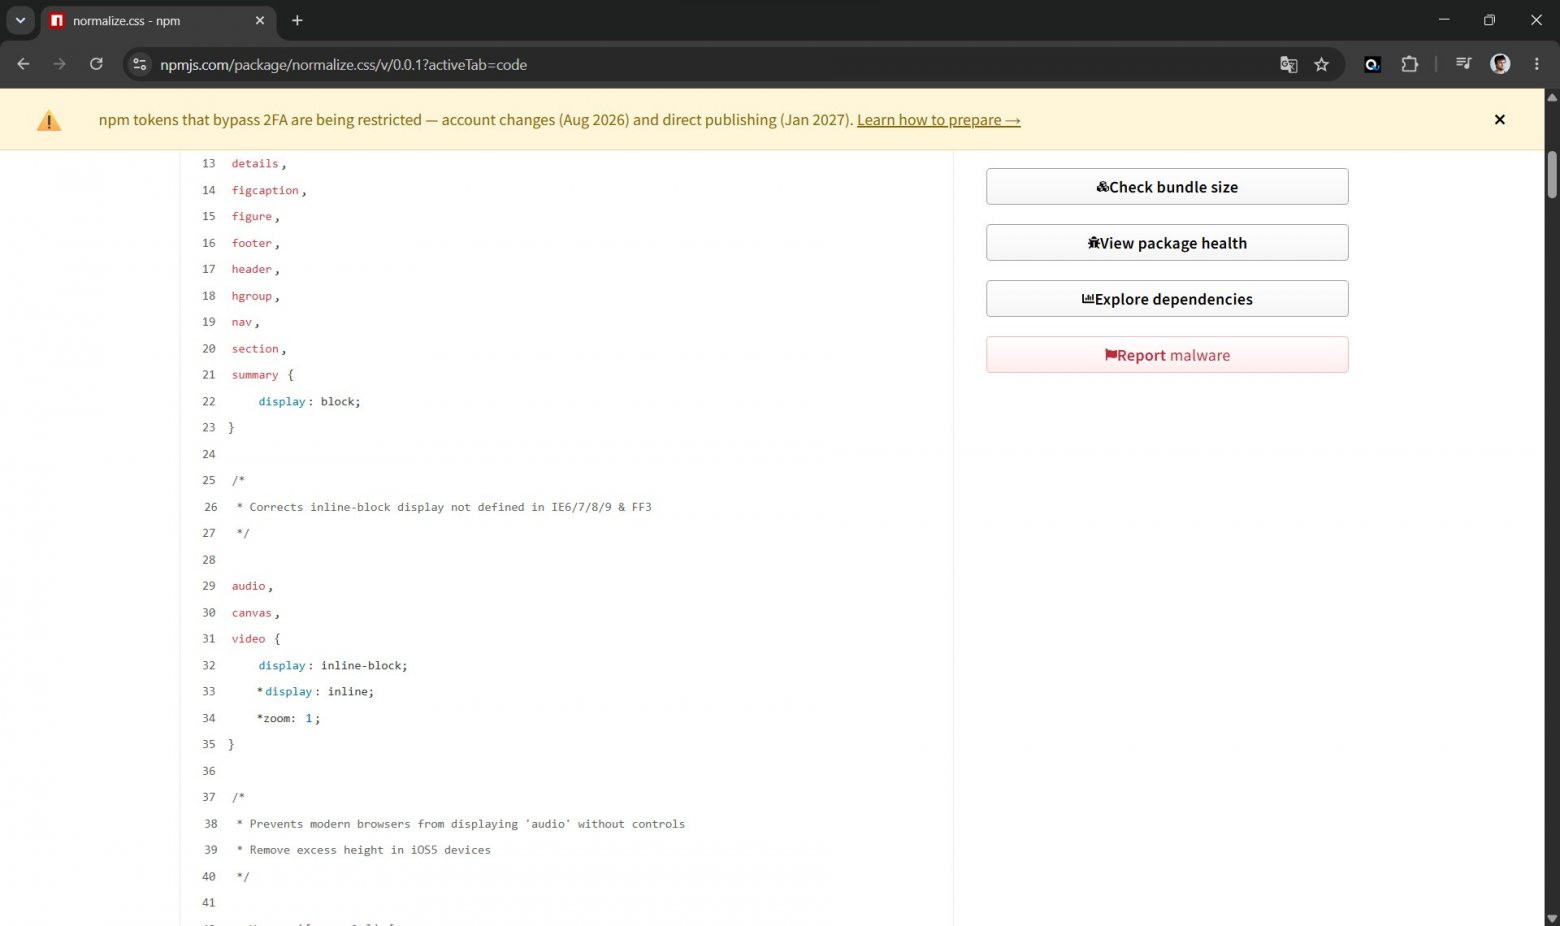The width and height of the screenshot is (1560, 926).
Task: Click 'canvas,' on line 30
Action: click(x=255, y=613)
